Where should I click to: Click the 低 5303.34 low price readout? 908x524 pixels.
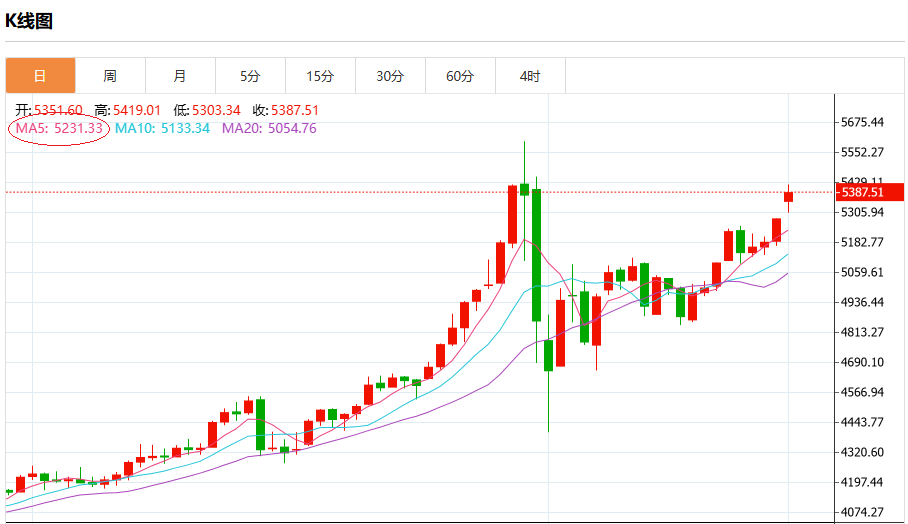tap(207, 110)
